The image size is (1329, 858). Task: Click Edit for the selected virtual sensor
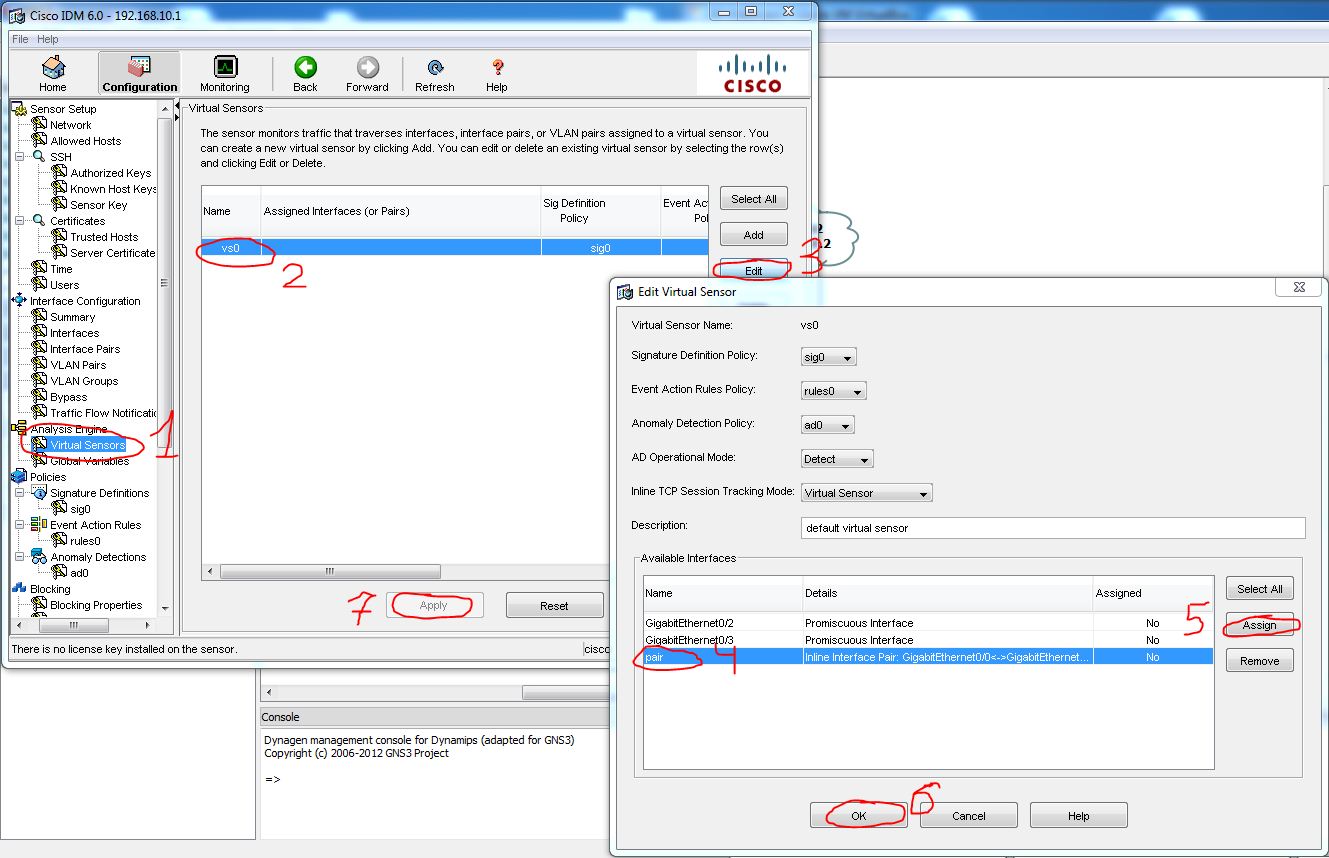(x=754, y=271)
